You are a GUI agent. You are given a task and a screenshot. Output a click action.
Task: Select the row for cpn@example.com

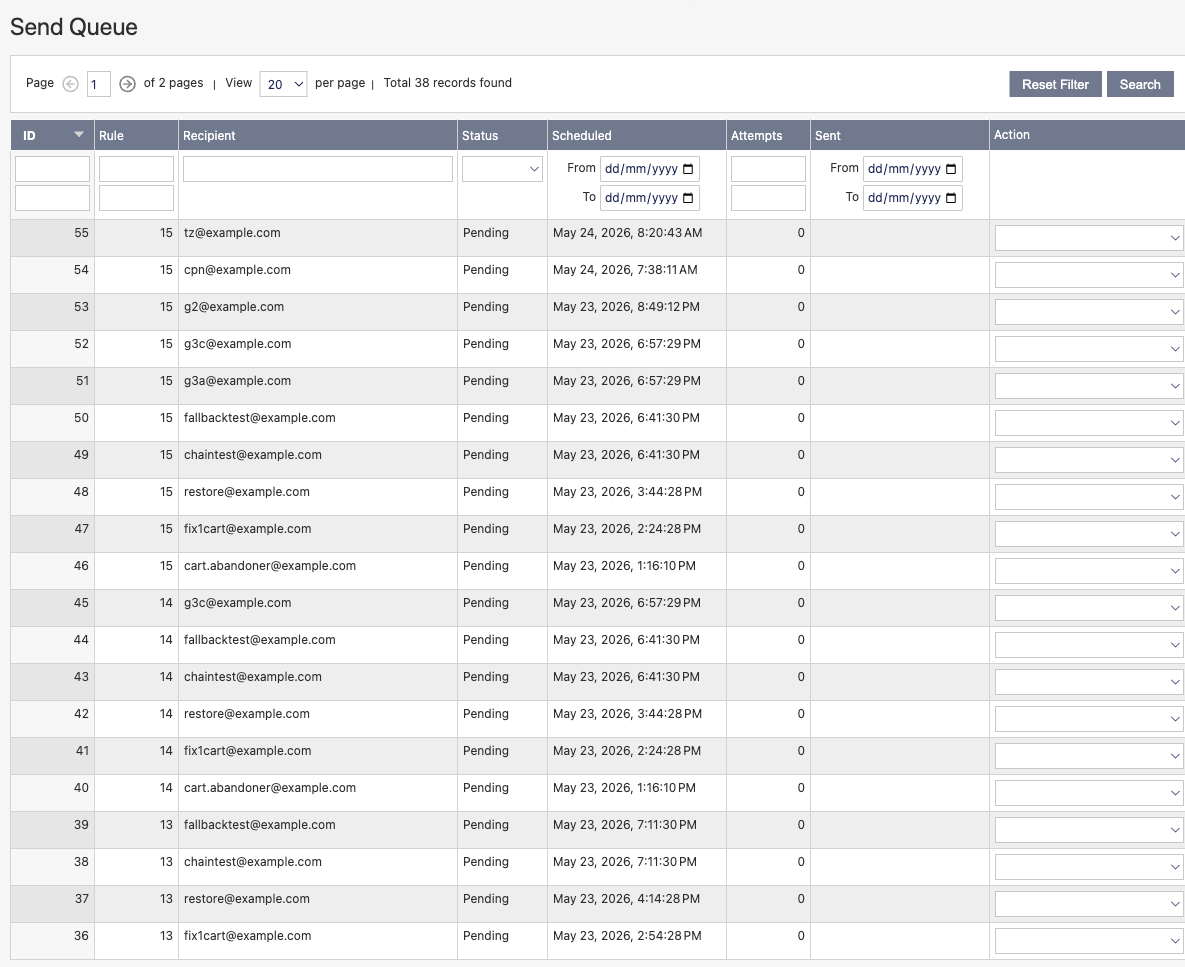point(597,275)
